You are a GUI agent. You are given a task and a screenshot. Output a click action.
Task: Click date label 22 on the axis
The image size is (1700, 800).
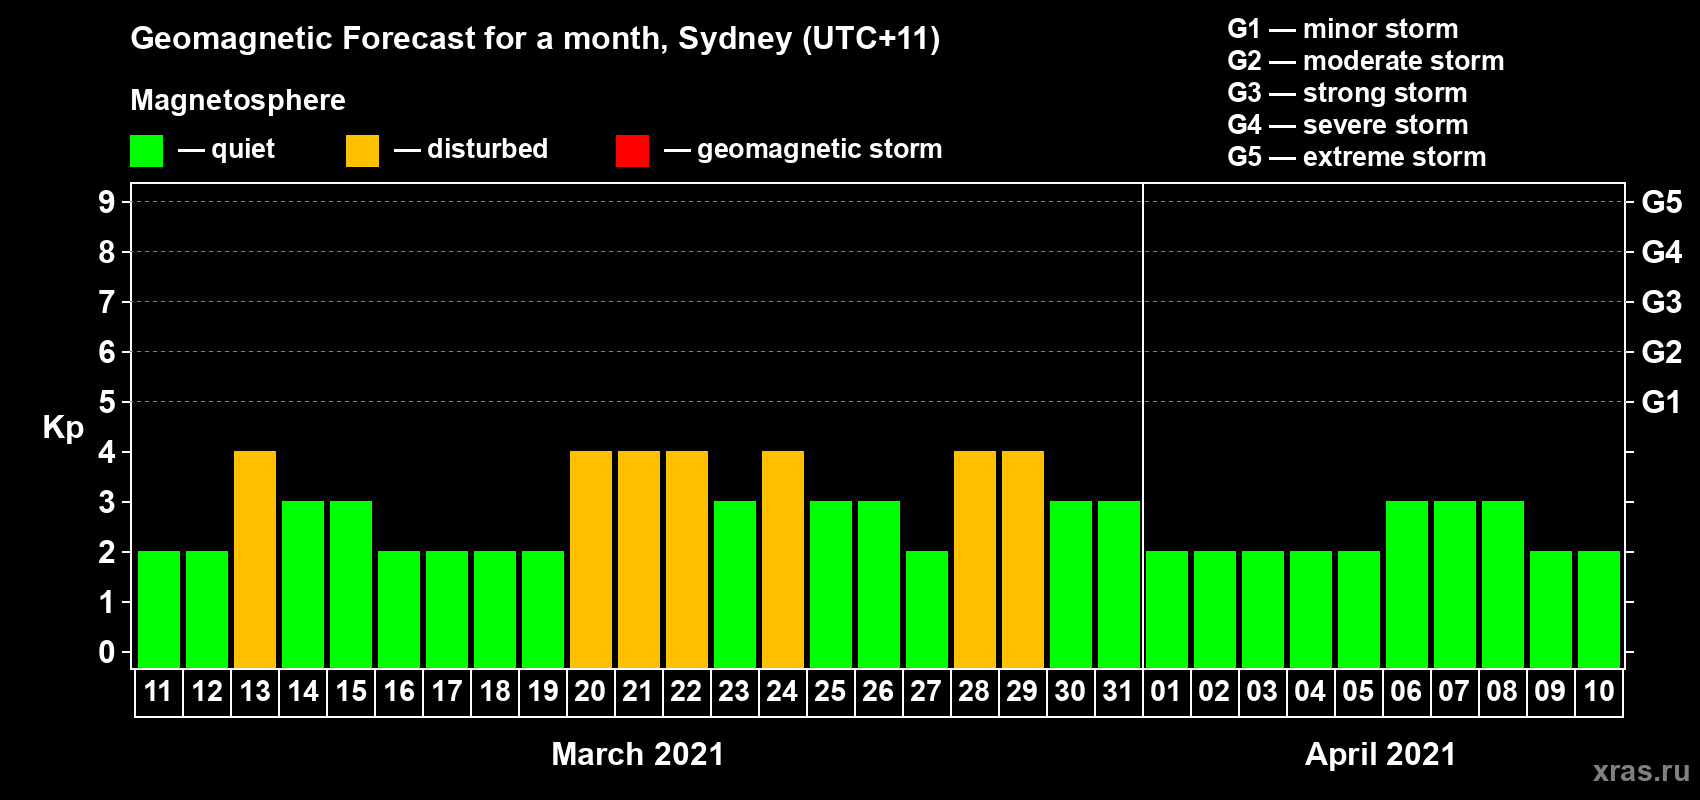686,691
